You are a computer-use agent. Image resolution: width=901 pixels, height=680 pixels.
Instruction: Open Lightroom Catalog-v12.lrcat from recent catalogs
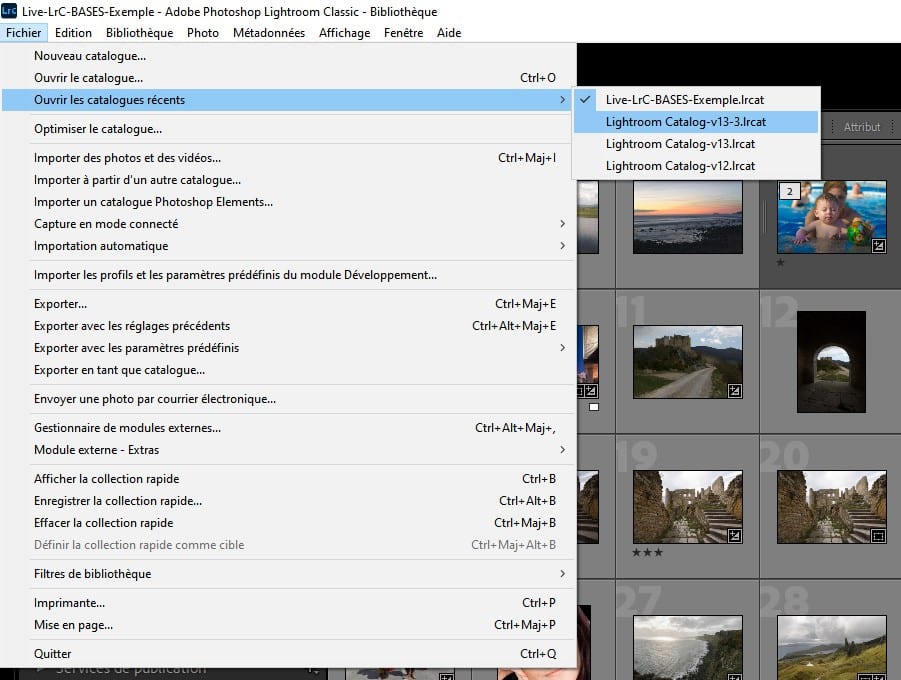tap(696, 166)
